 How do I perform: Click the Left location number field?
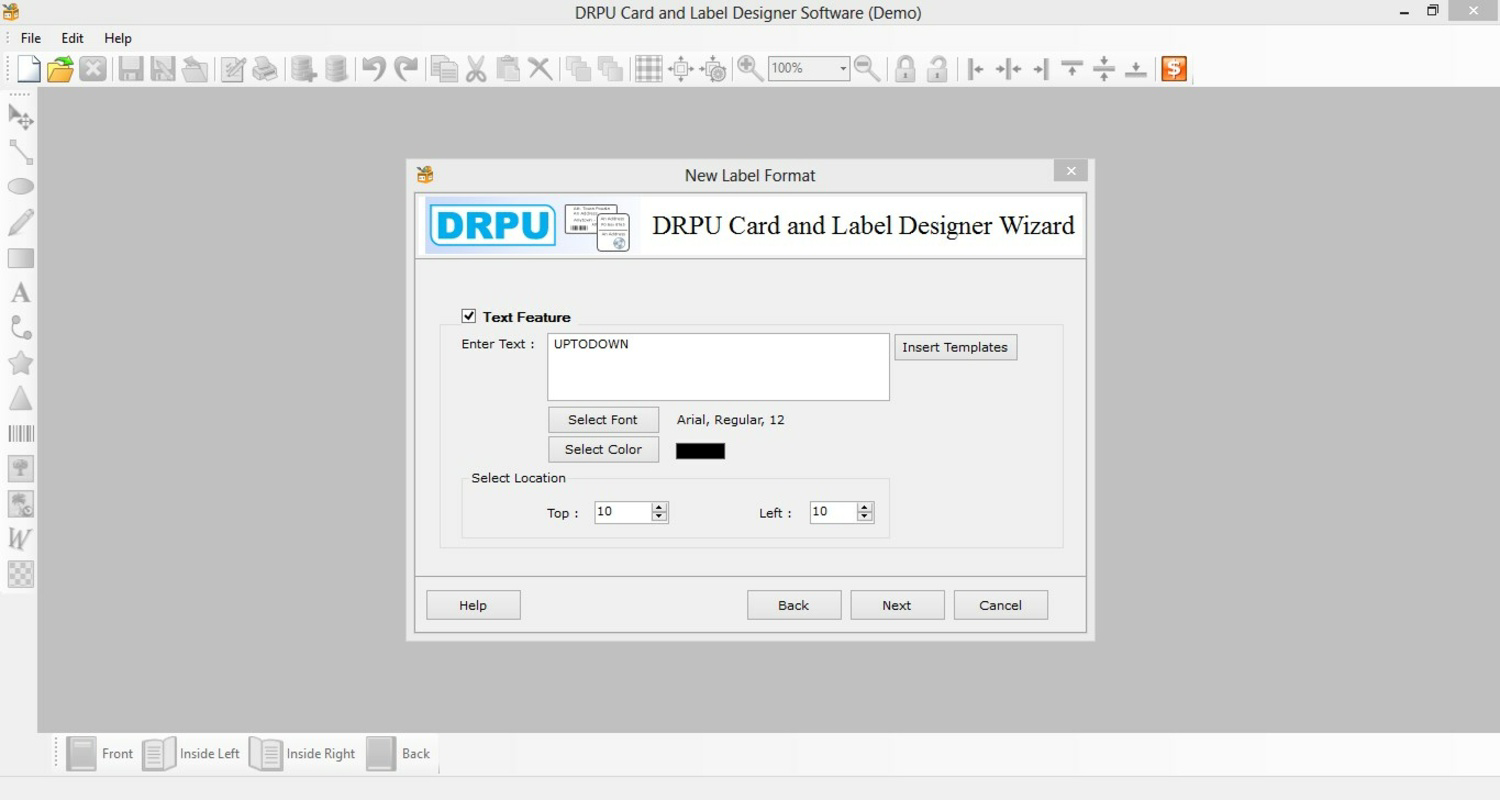coord(834,512)
